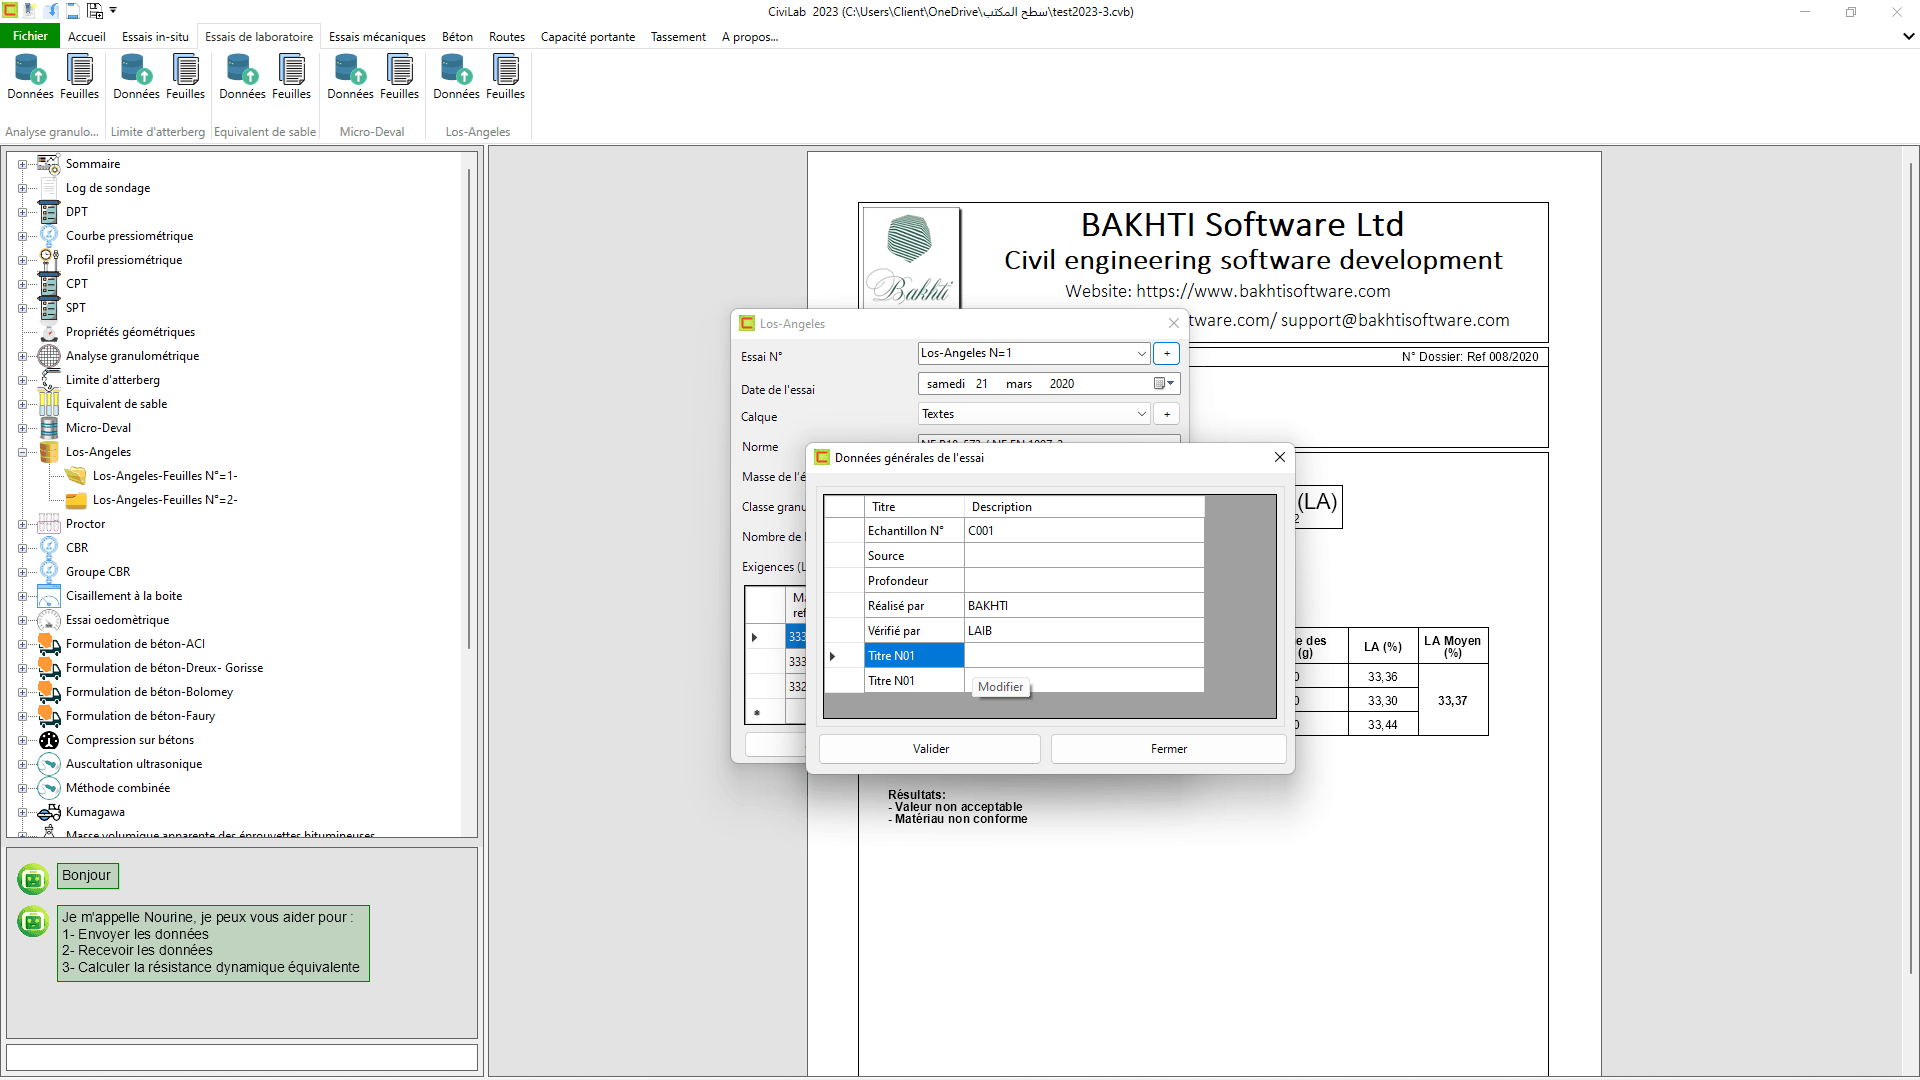Collapse the ribbon with chevron
The image size is (1920, 1080).
(x=1908, y=36)
